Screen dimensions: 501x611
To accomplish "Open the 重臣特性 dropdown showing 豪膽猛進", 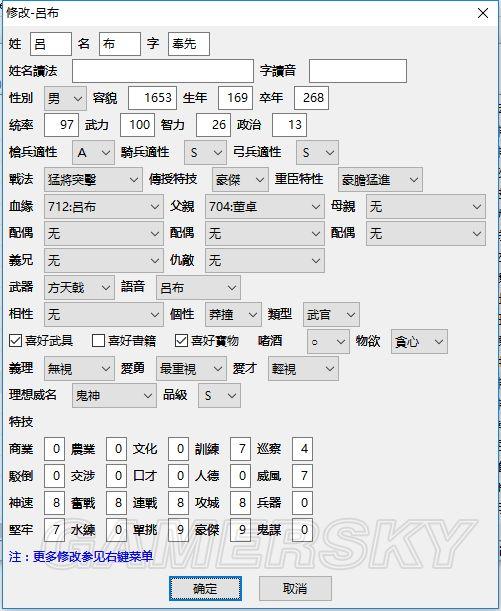I will pos(380,180).
